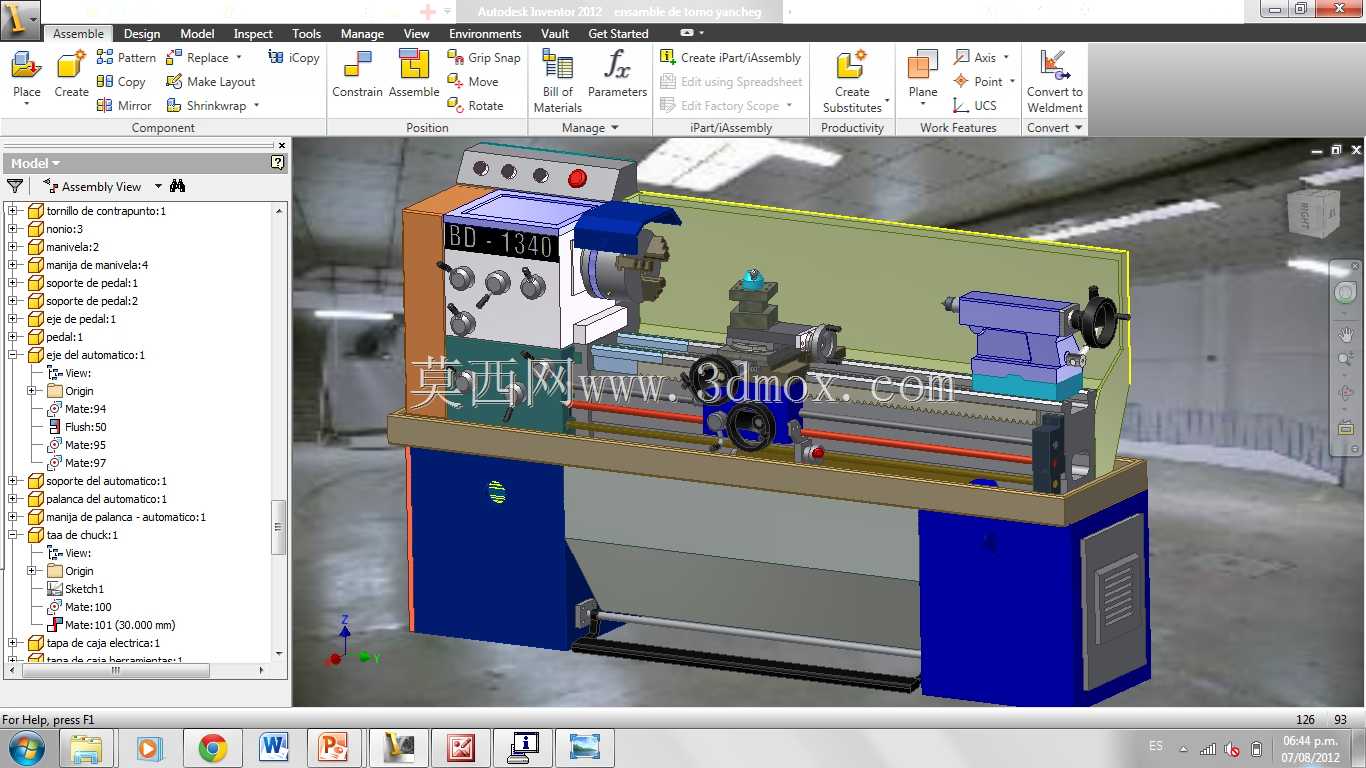This screenshot has height=768, width=1366.
Task: Click the UCS tool
Action: click(x=976, y=106)
